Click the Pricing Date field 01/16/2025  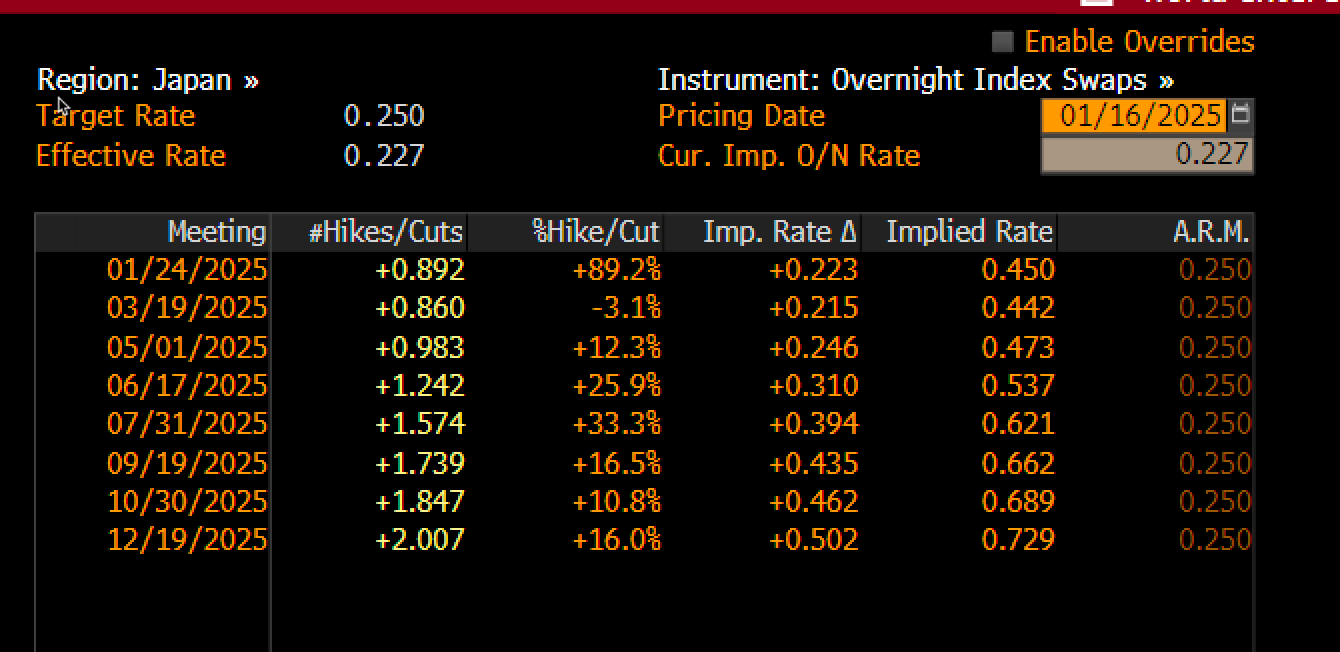pyautogui.click(x=1140, y=116)
